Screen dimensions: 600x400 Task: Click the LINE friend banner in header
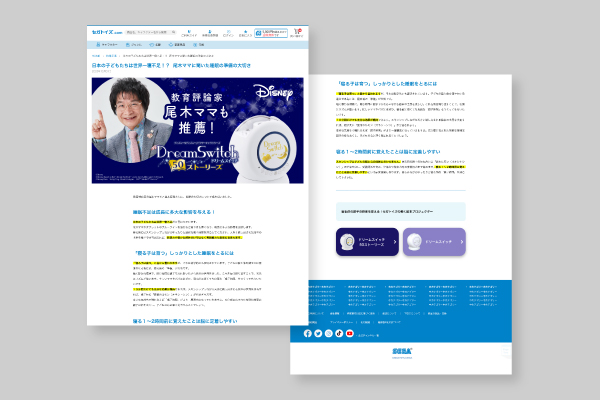click(x=271, y=33)
